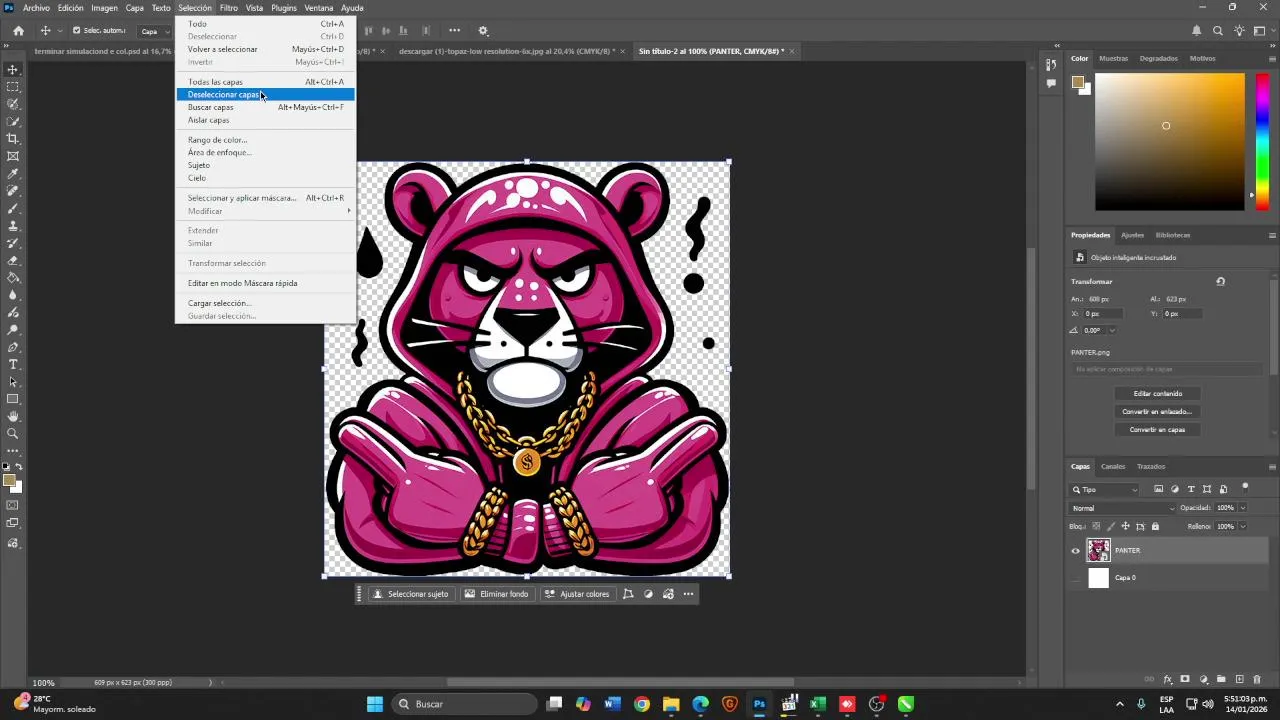Select the Crop tool
This screenshot has height=720, width=1280.
13,138
